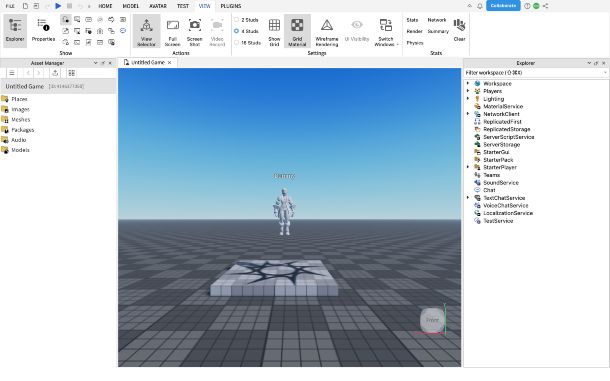Close the Untitled Game document tab
The image size is (610, 381).
click(170, 62)
